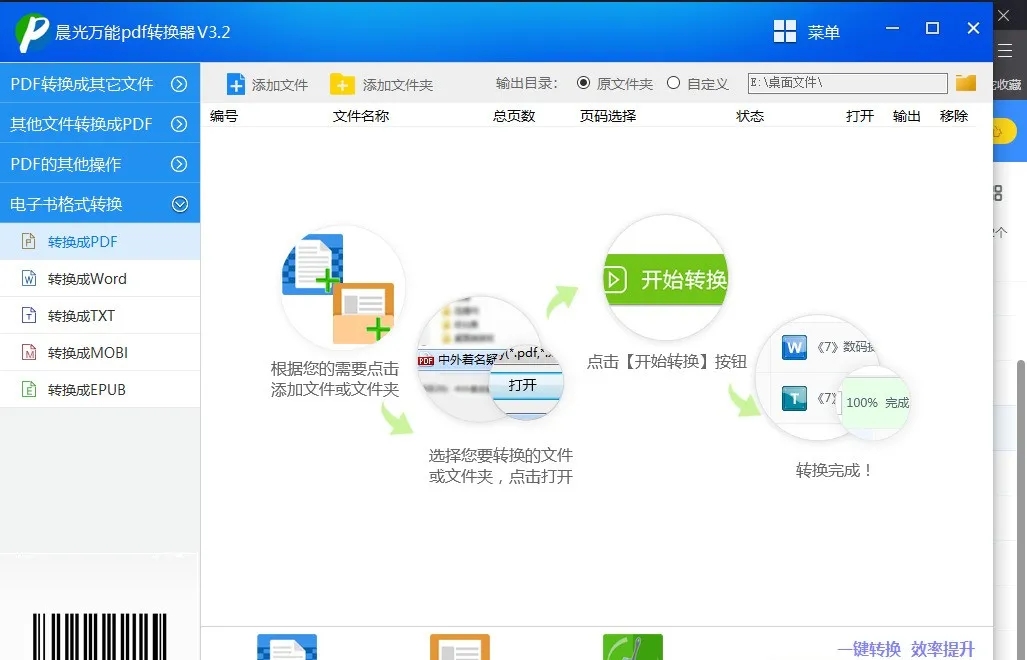Click the 转换成MOBI file icon
This screenshot has width=1027, height=660.
click(29, 353)
